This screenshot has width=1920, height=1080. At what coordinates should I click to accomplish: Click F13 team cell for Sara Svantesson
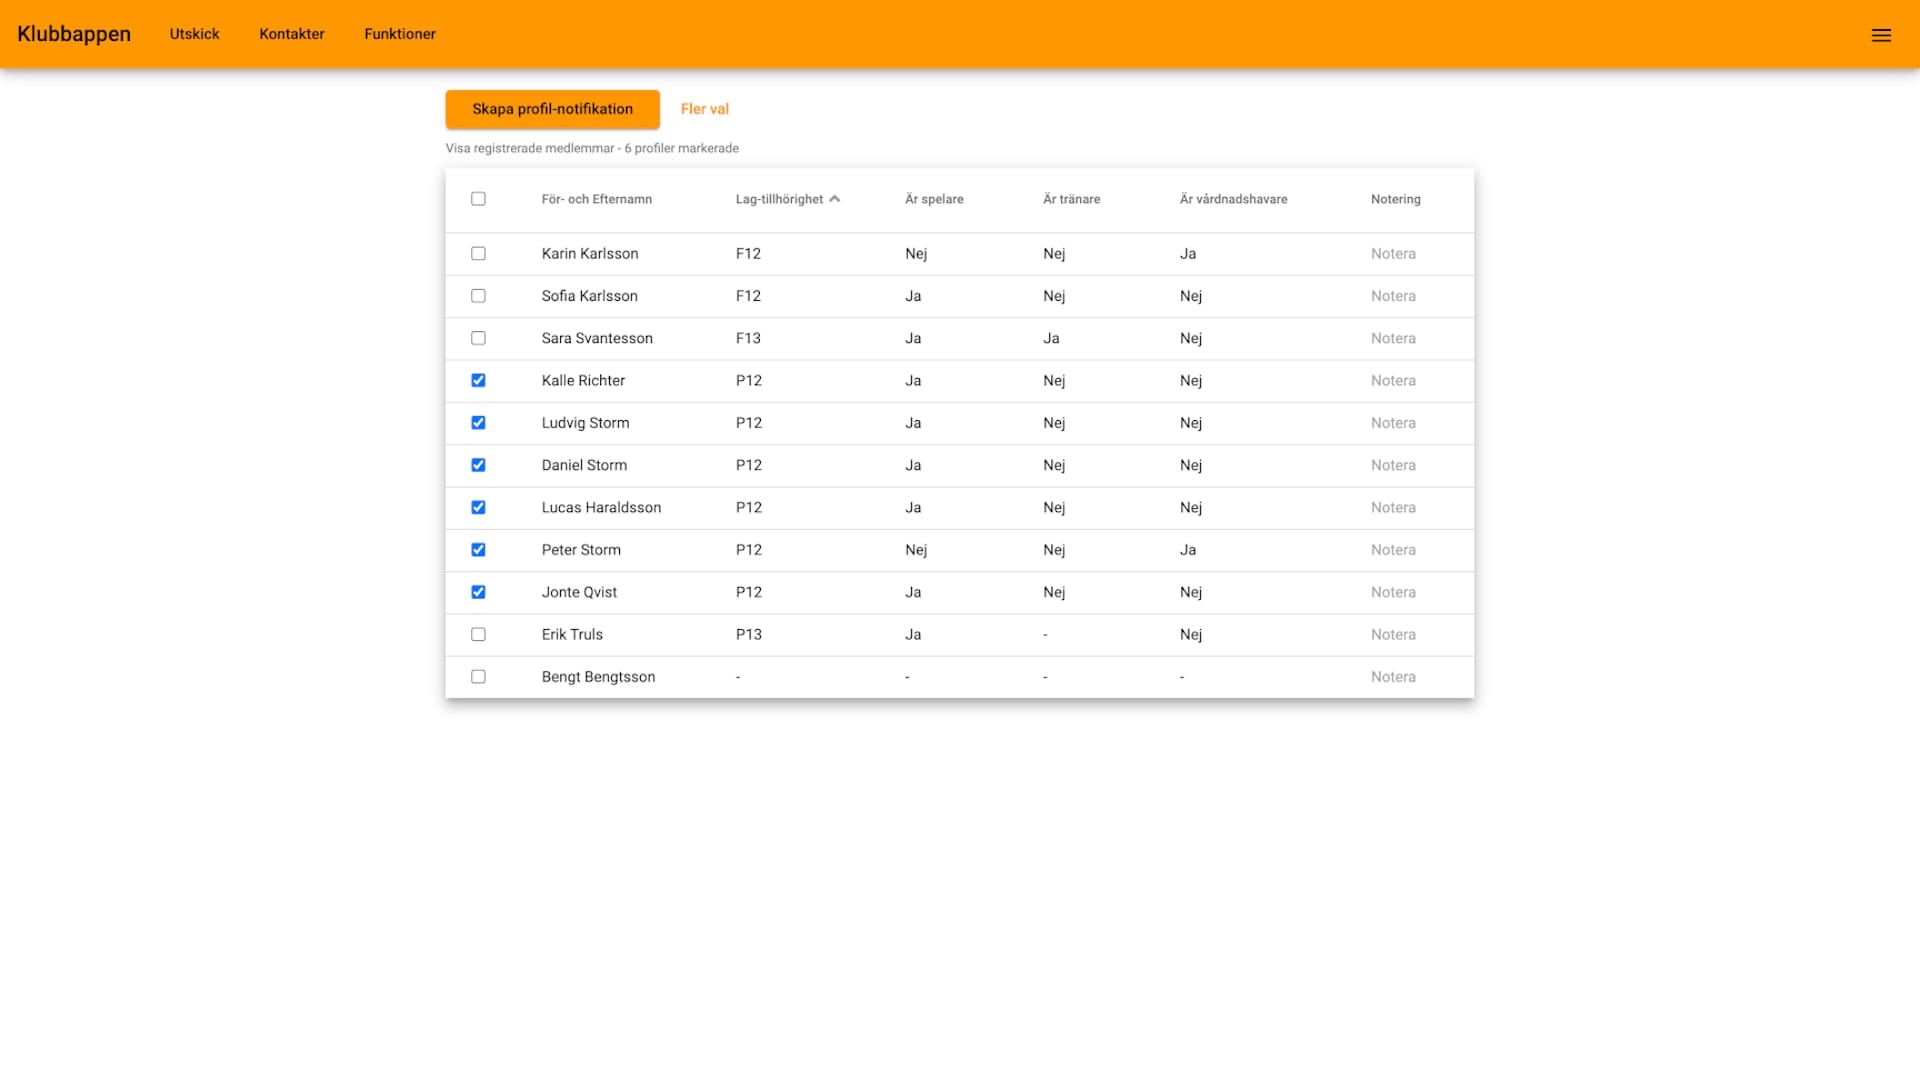(x=748, y=338)
